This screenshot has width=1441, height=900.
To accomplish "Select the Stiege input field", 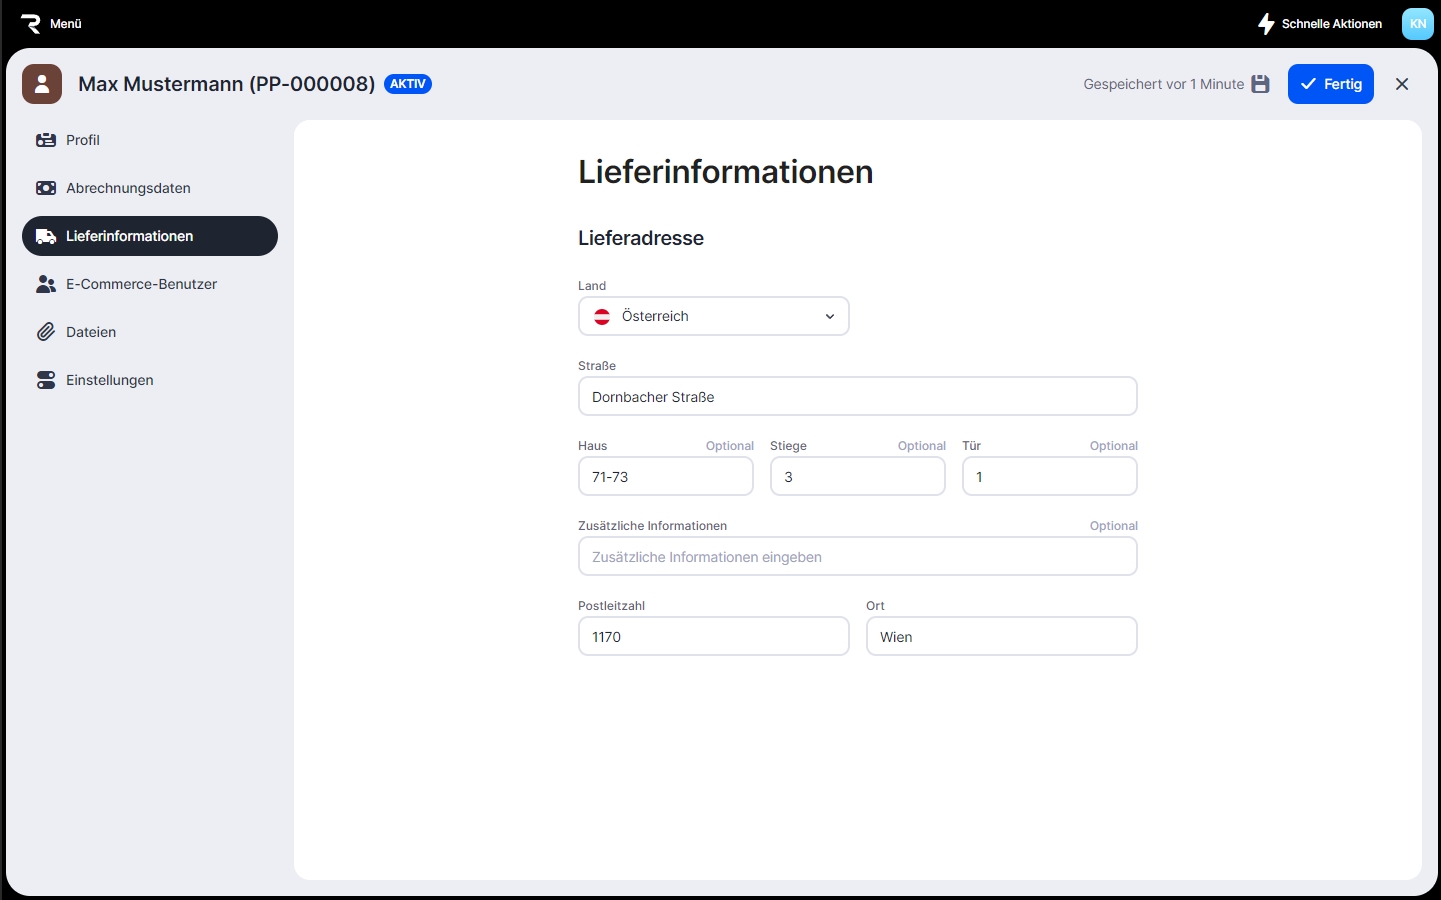I will coord(857,476).
